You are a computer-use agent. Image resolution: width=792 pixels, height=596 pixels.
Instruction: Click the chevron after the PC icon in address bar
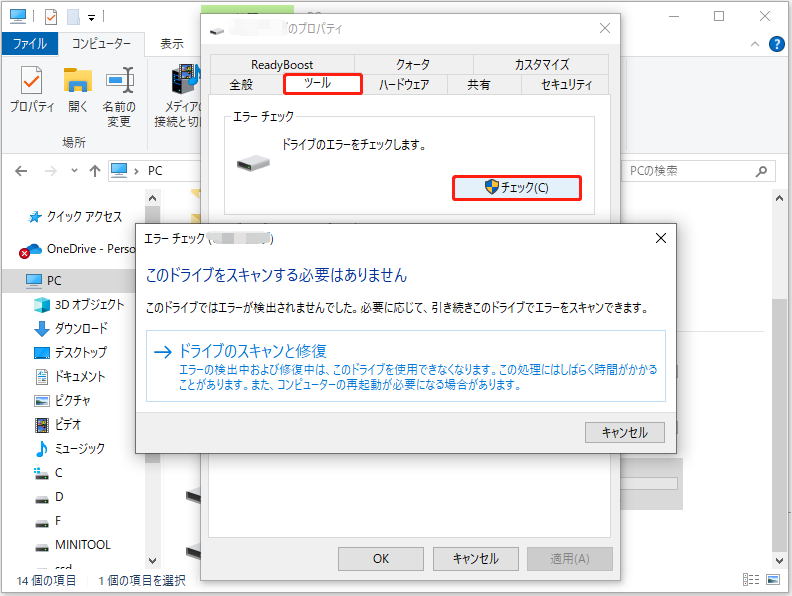(136, 172)
